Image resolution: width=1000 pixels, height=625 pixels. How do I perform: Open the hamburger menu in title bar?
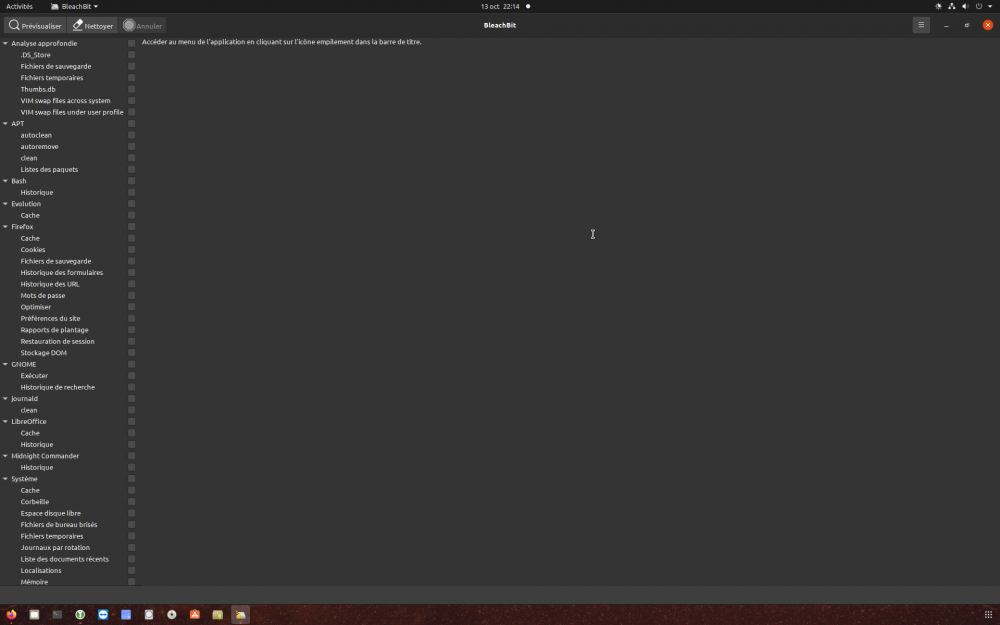921,25
